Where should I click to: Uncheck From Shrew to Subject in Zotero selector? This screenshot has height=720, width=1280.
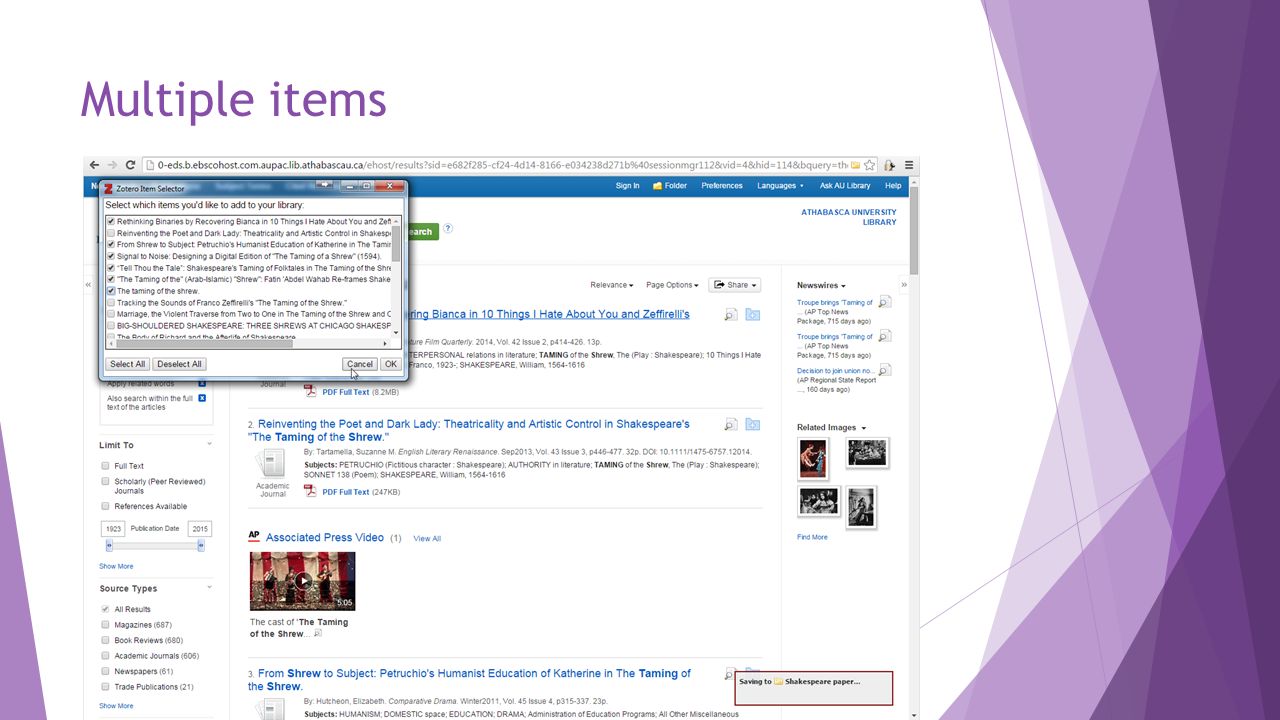coord(111,244)
